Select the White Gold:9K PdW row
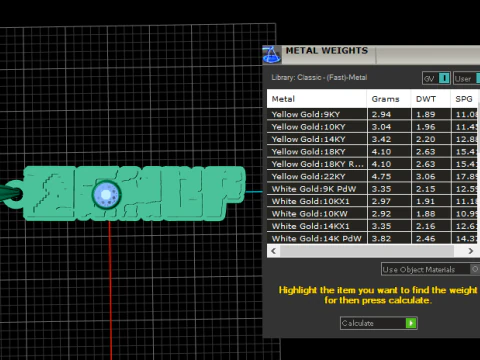The height and width of the screenshot is (360, 480). click(x=373, y=189)
